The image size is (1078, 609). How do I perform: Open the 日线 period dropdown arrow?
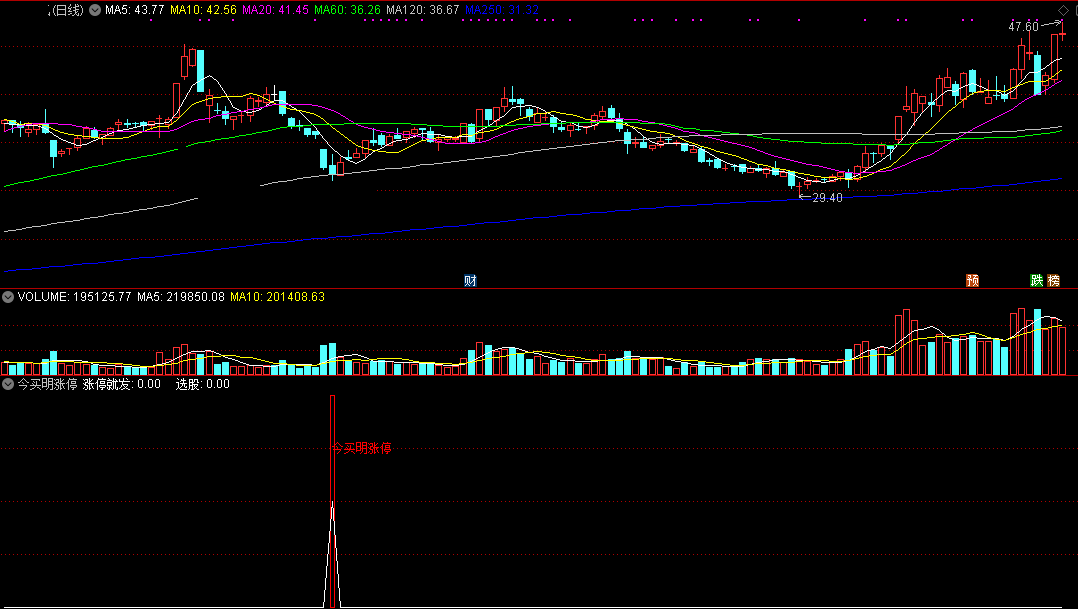point(95,10)
